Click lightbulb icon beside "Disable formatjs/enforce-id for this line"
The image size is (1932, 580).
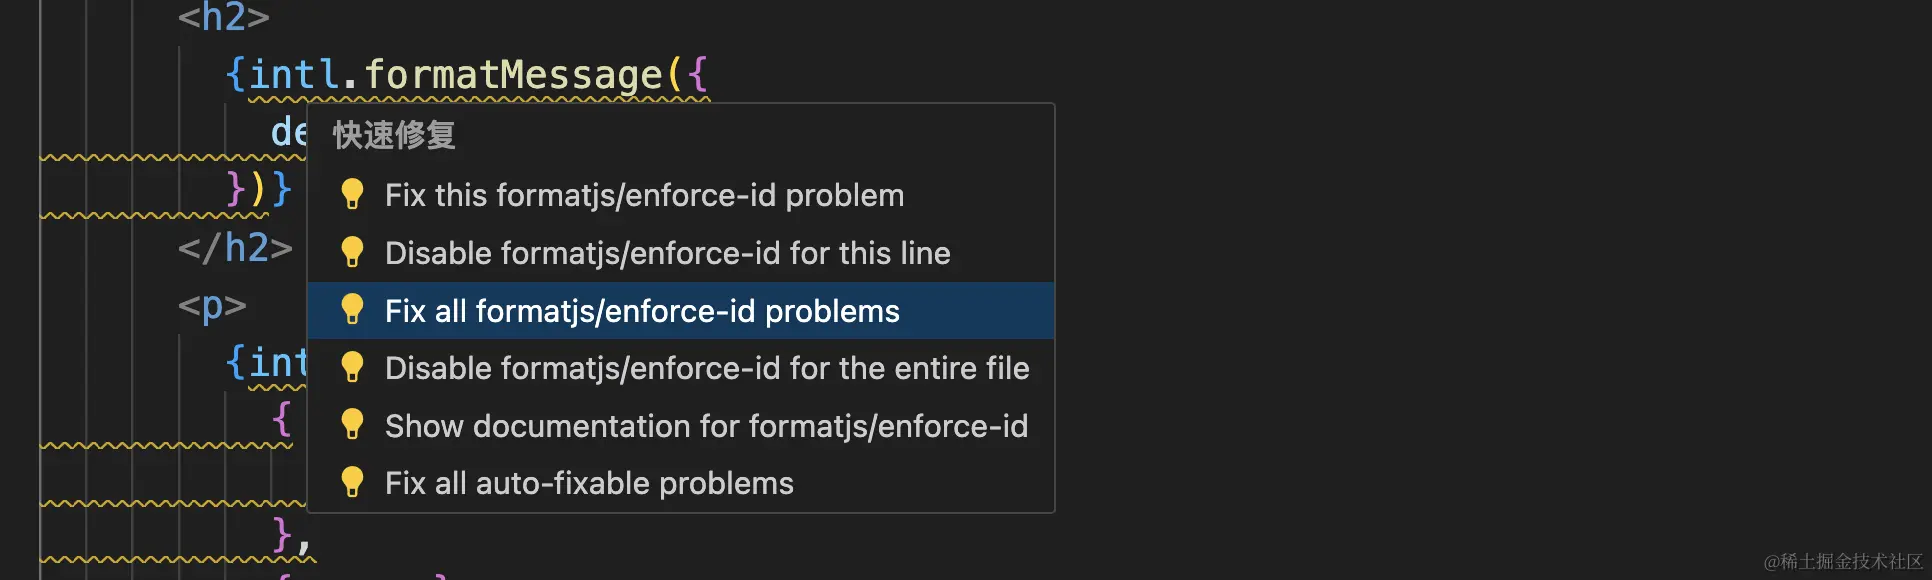pyautogui.click(x=352, y=253)
